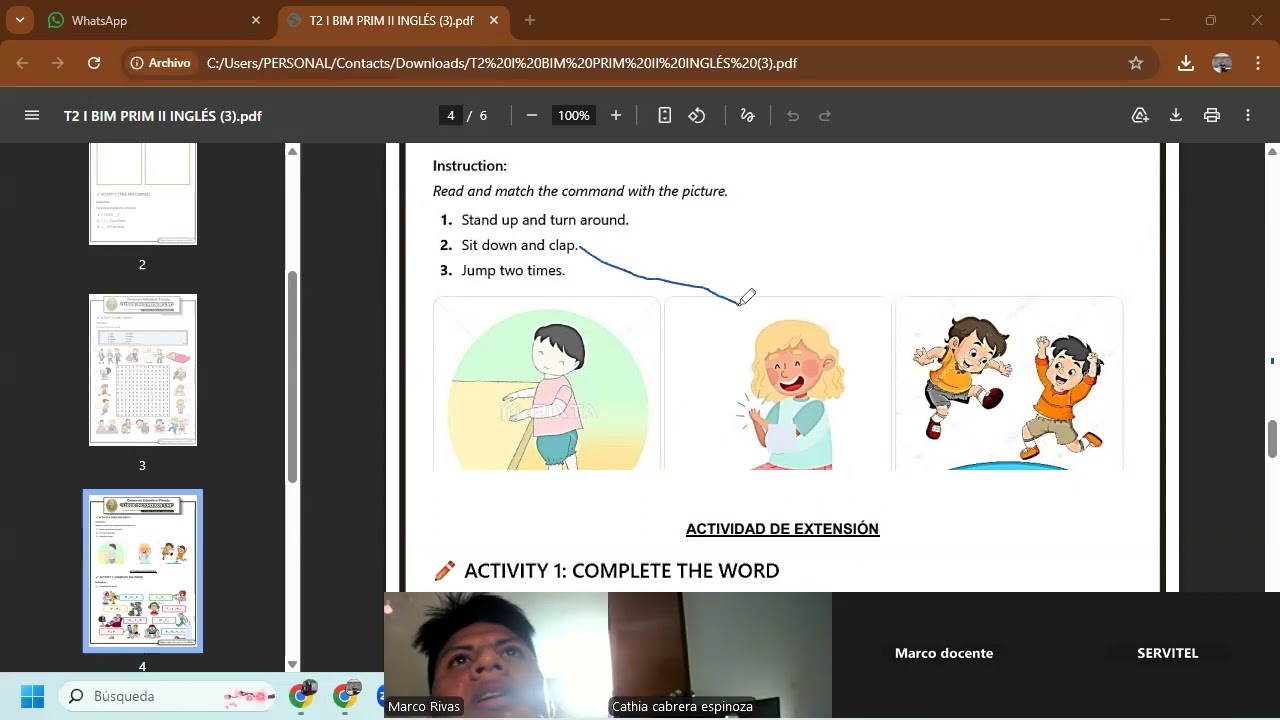Click the boy standing picture
Image resolution: width=1280 pixels, height=720 pixels.
pos(547,384)
